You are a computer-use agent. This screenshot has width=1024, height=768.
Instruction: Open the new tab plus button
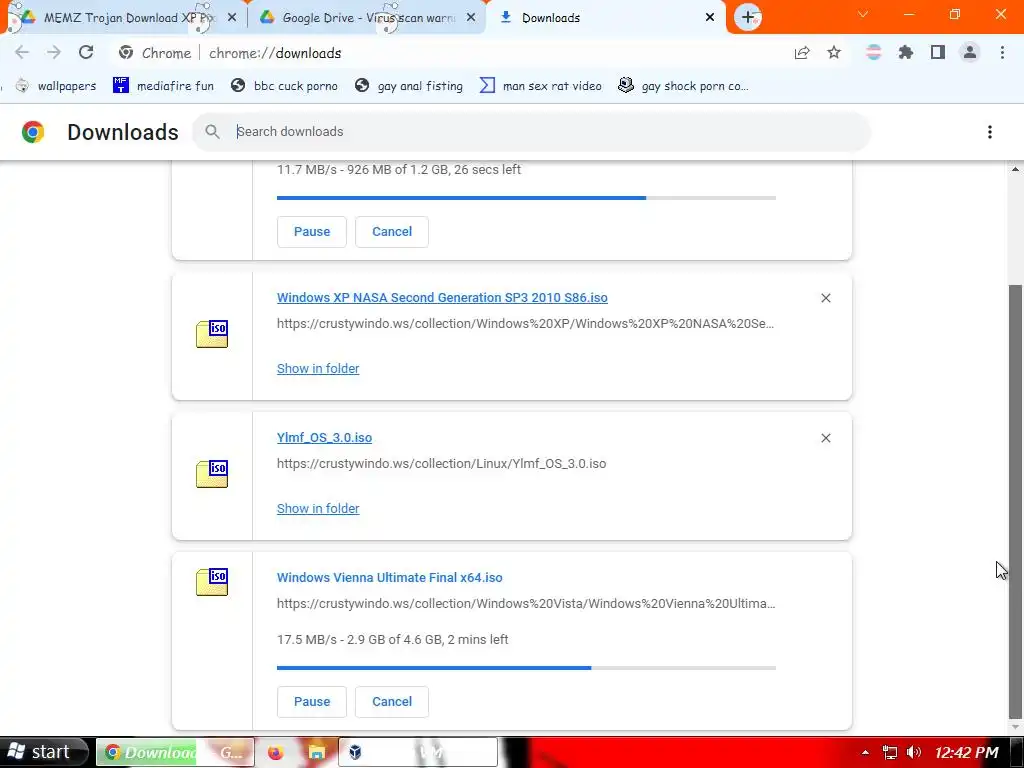748,18
